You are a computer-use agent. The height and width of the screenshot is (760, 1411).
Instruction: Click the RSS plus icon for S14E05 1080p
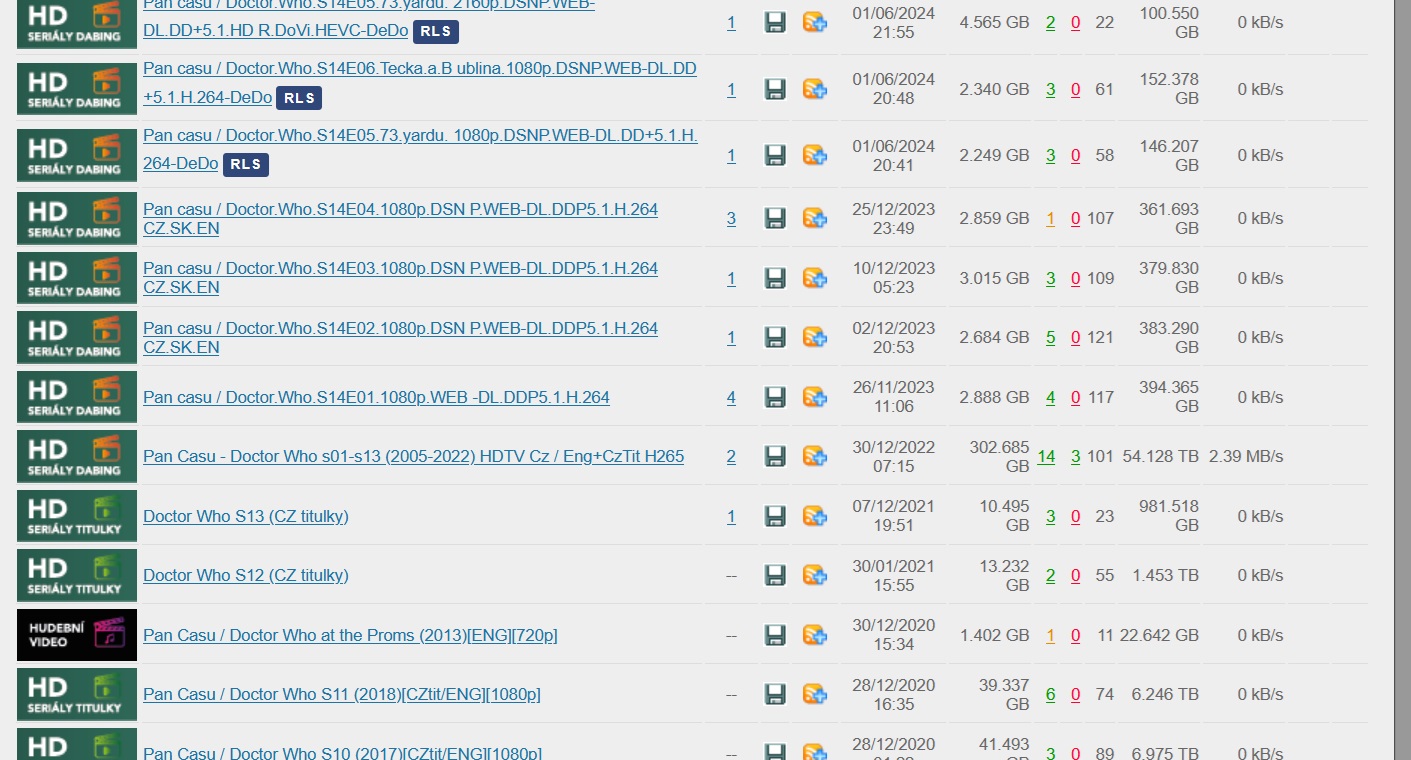pyautogui.click(x=815, y=155)
